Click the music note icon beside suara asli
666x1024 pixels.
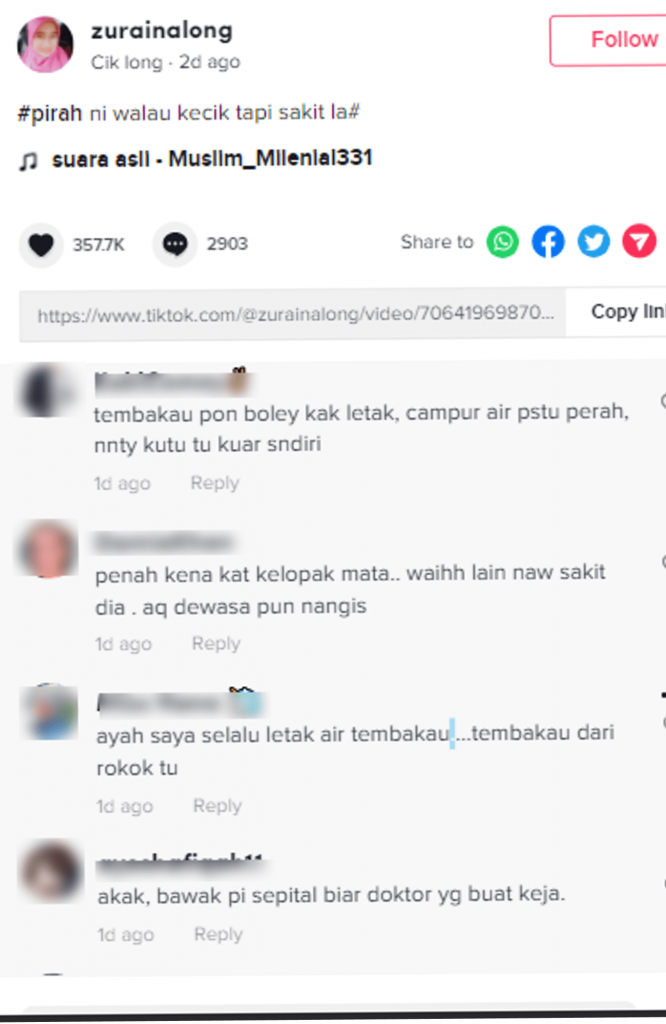coord(28,160)
